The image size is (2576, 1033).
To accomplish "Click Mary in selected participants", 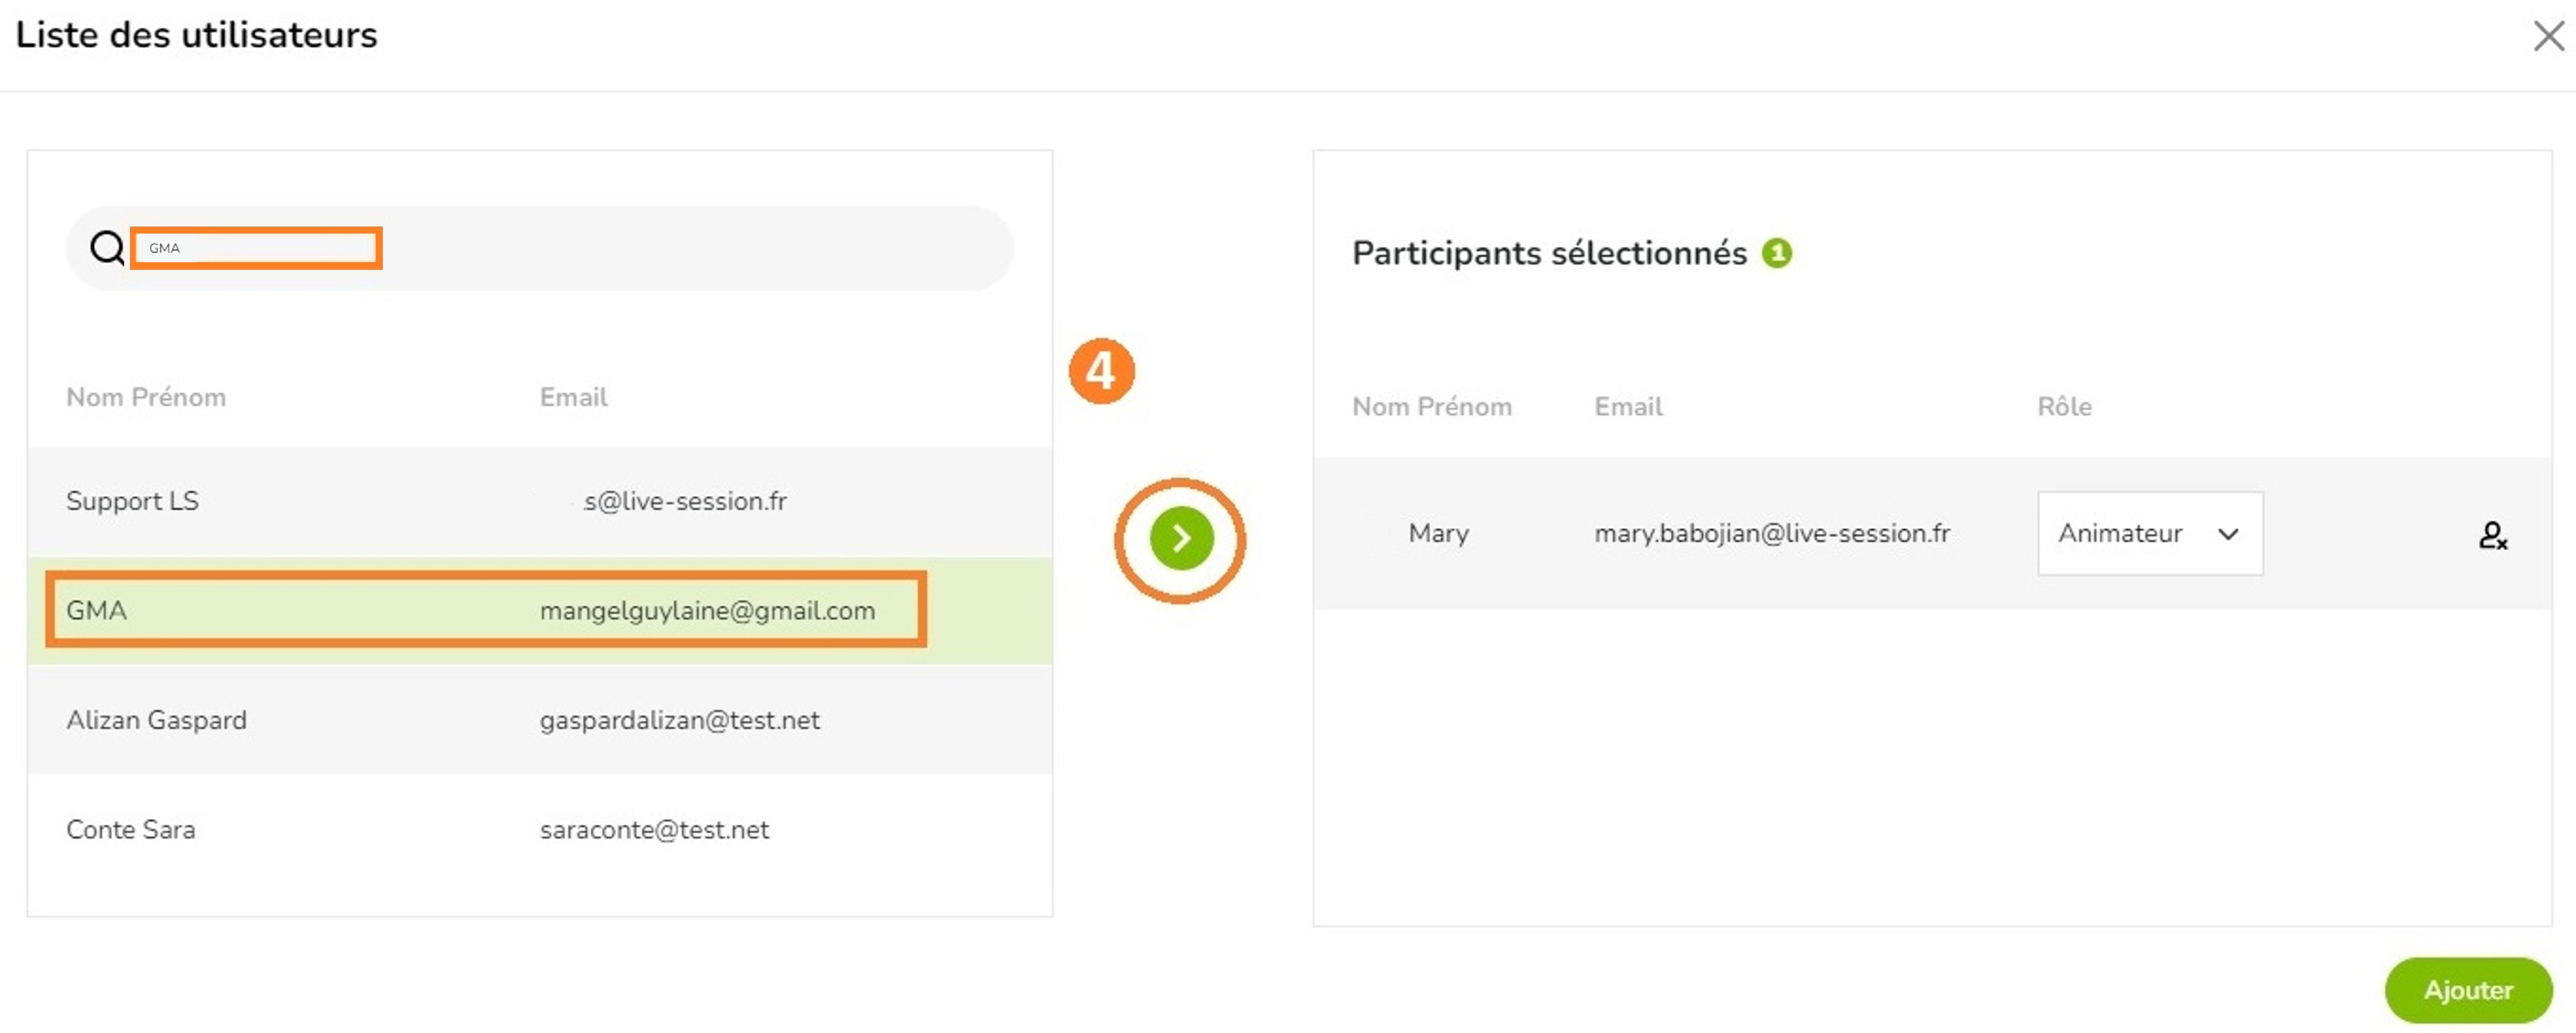I will [x=1438, y=534].
